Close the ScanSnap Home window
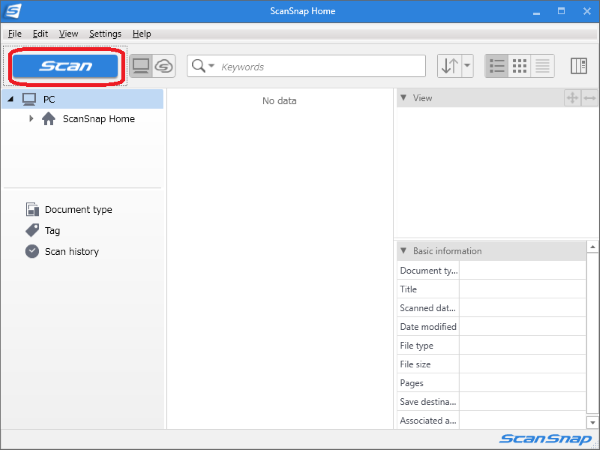This screenshot has width=600, height=450. (x=587, y=11)
